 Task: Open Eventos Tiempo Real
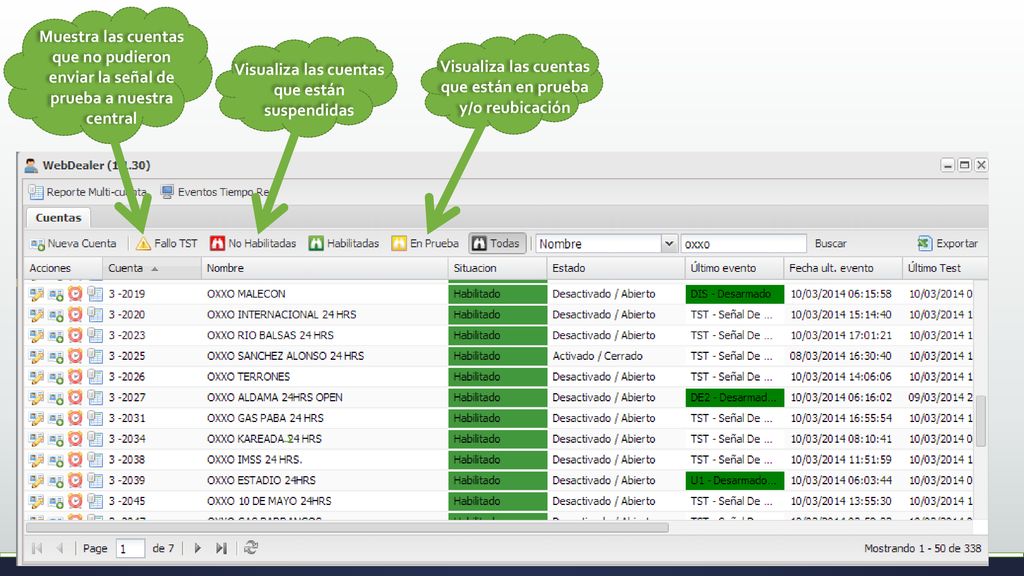215,192
